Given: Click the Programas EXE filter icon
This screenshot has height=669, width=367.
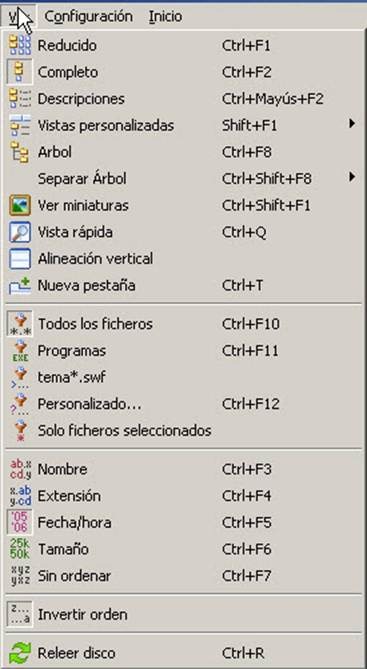Looking at the screenshot, I should coord(20,351).
